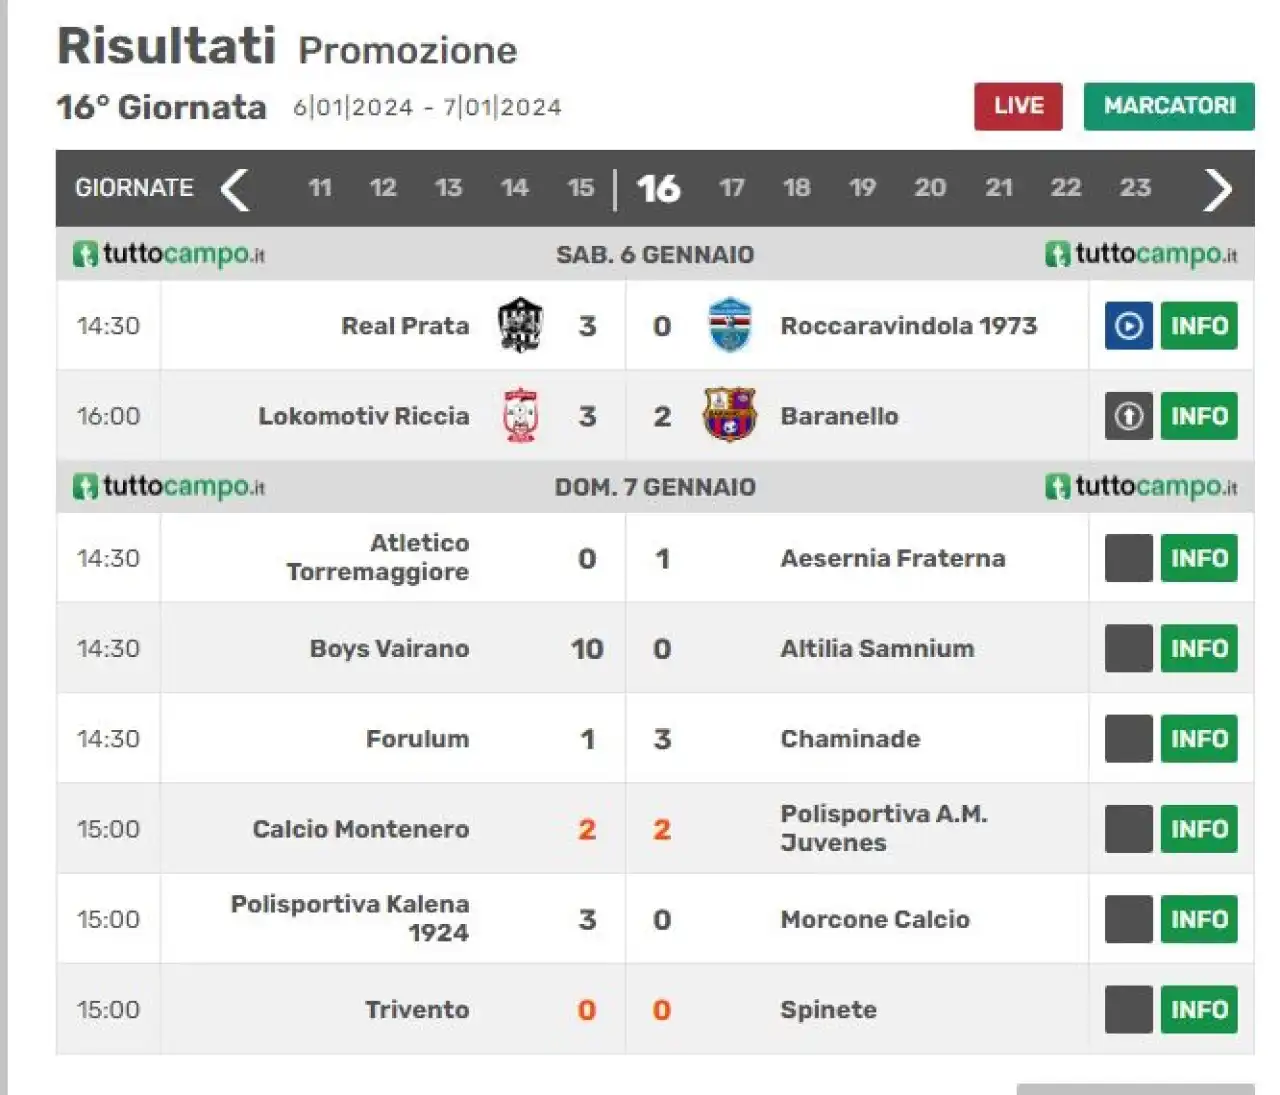Click the Roccaravindola 1973 team crest
This screenshot has height=1095, width=1280.
pos(730,325)
